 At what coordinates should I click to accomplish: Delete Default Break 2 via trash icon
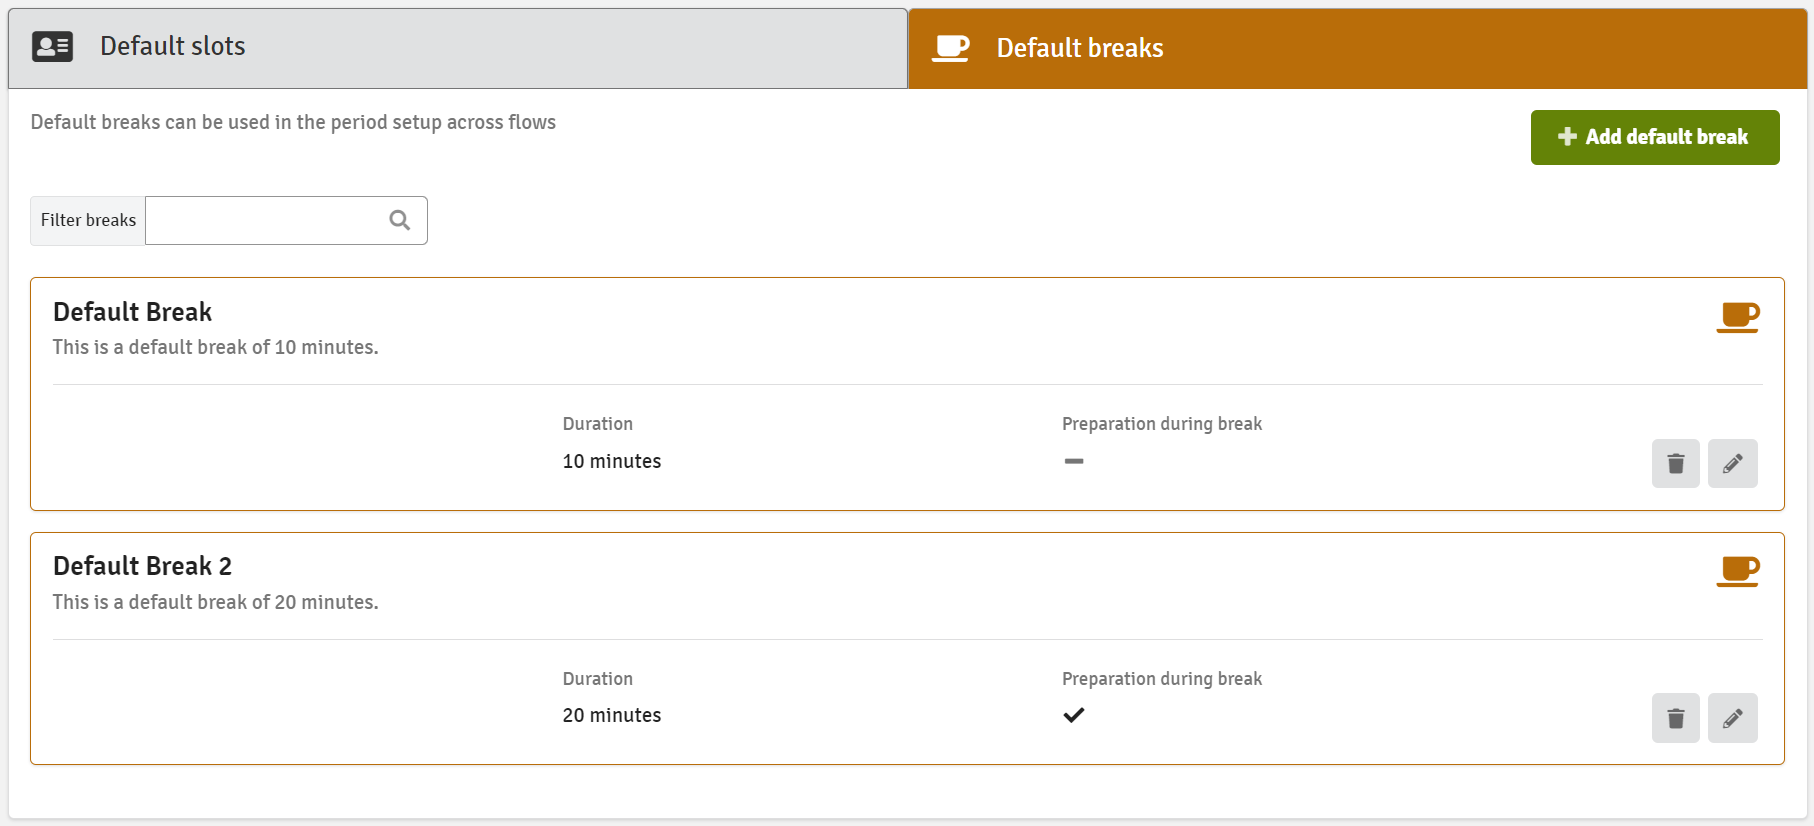(x=1676, y=718)
